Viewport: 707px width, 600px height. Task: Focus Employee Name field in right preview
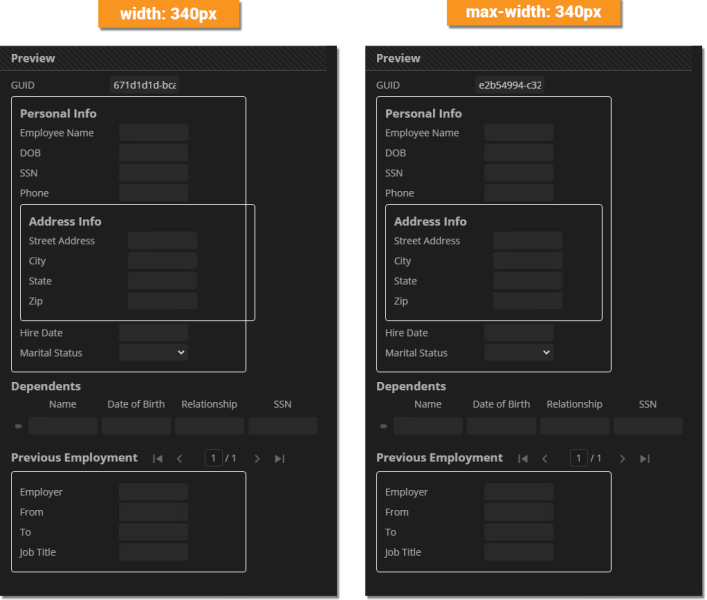pyautogui.click(x=519, y=133)
